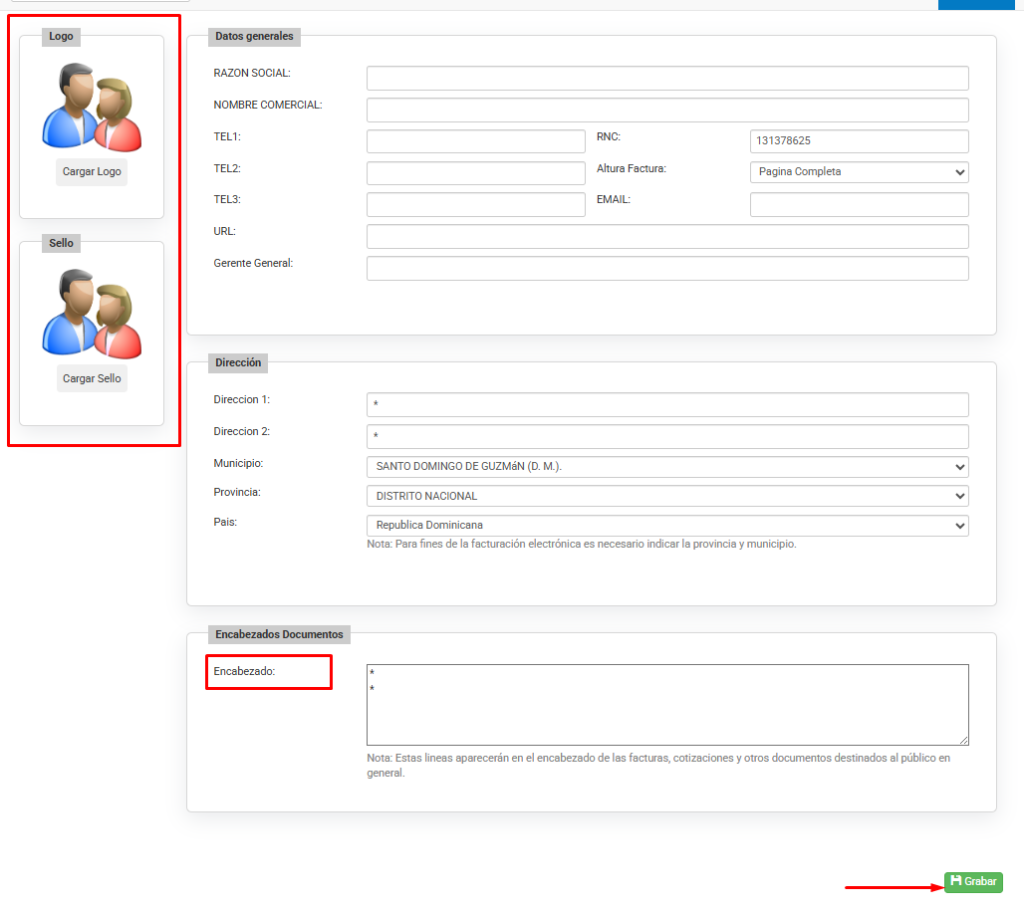Click into the TEL1 field
The height and width of the screenshot is (913, 1024).
pos(475,141)
